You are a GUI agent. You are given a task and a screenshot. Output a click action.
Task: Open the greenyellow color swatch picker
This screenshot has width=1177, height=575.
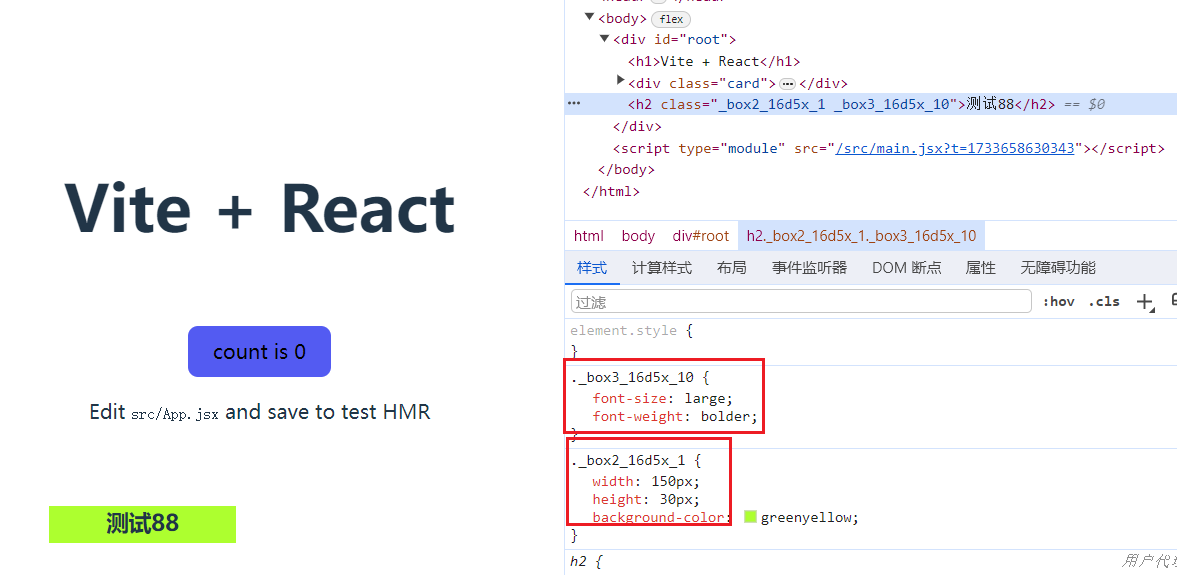[751, 517]
